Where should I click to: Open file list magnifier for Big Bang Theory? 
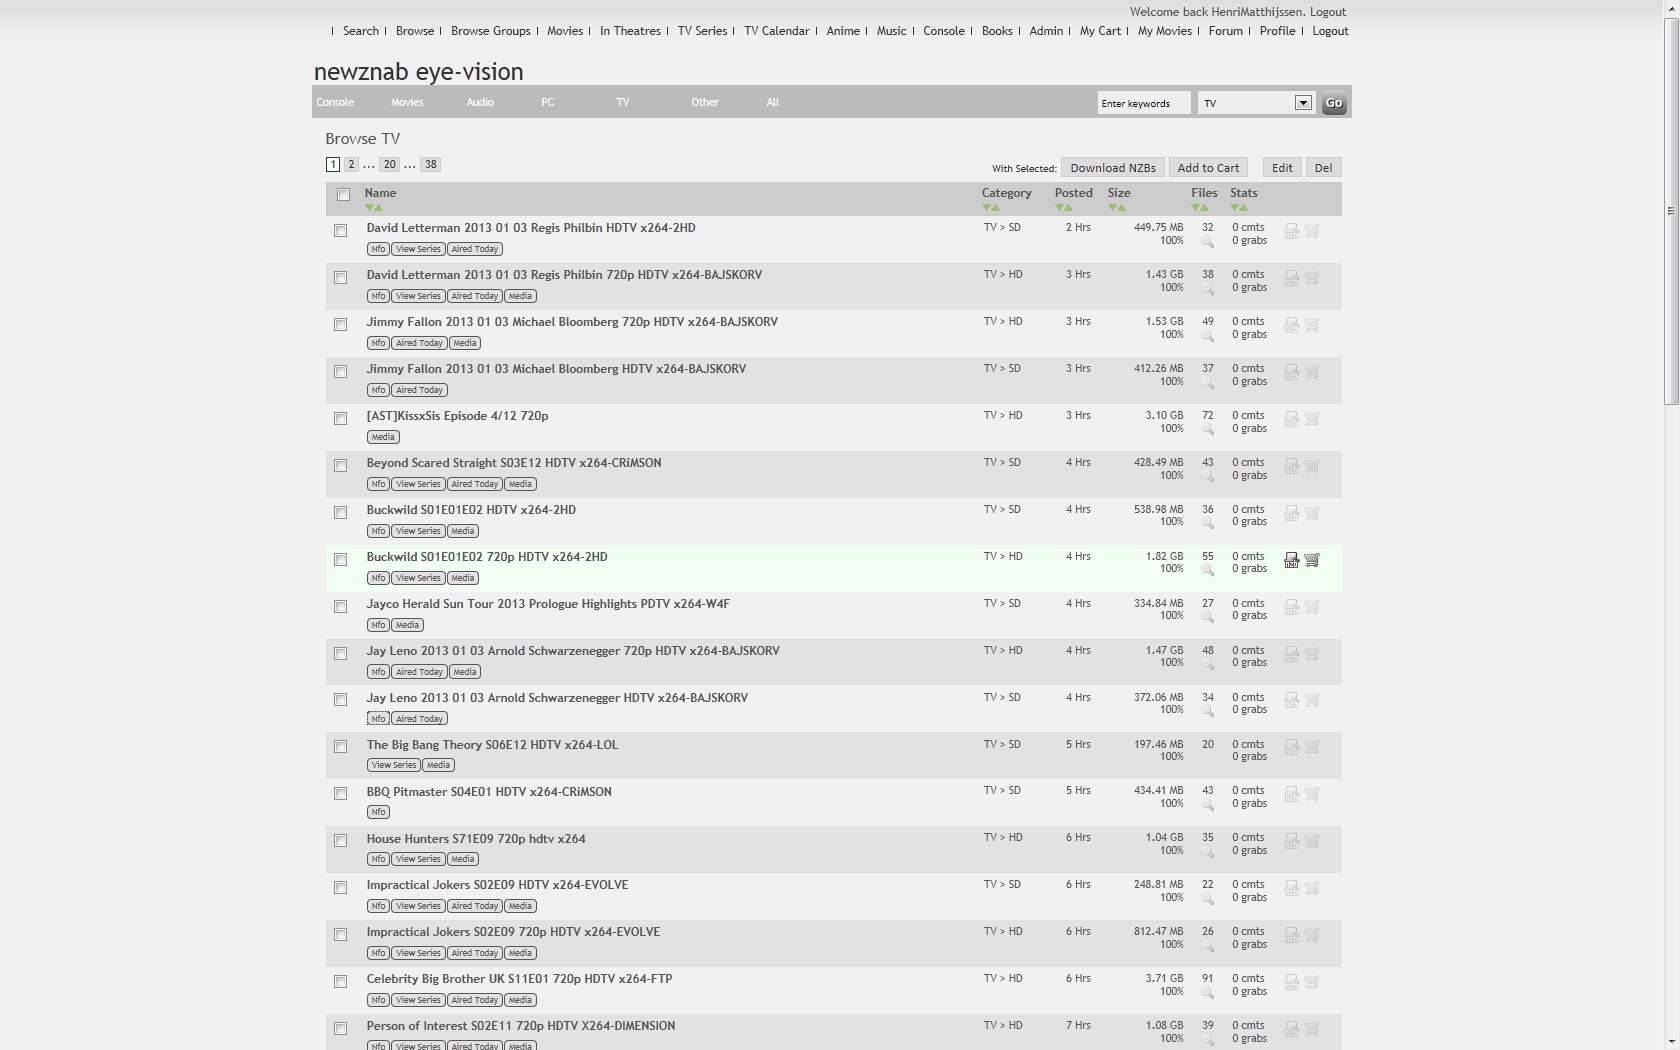1207,758
